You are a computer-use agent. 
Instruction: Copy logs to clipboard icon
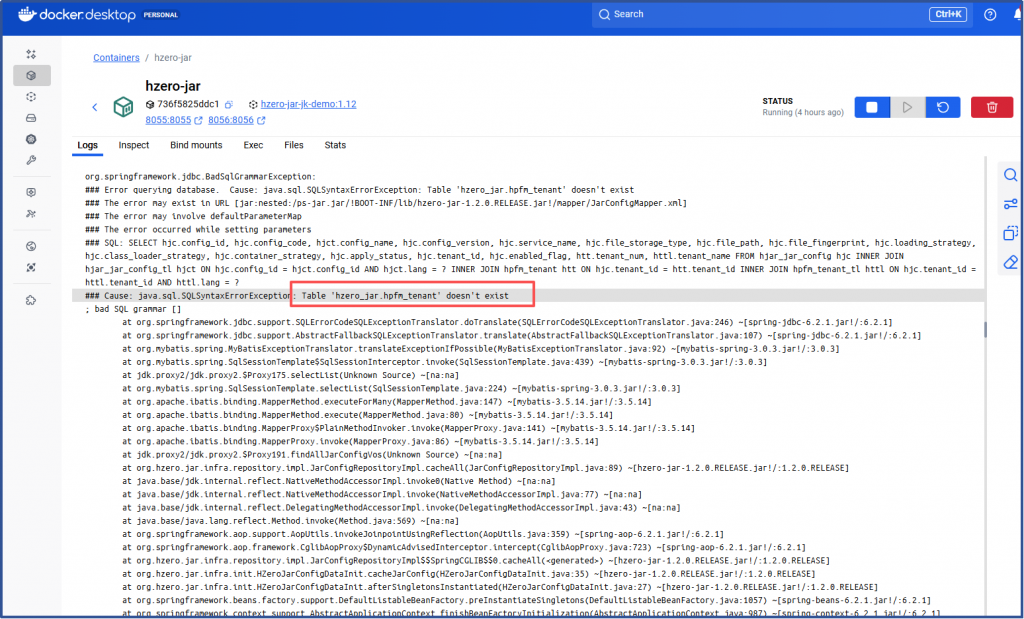click(1010, 233)
